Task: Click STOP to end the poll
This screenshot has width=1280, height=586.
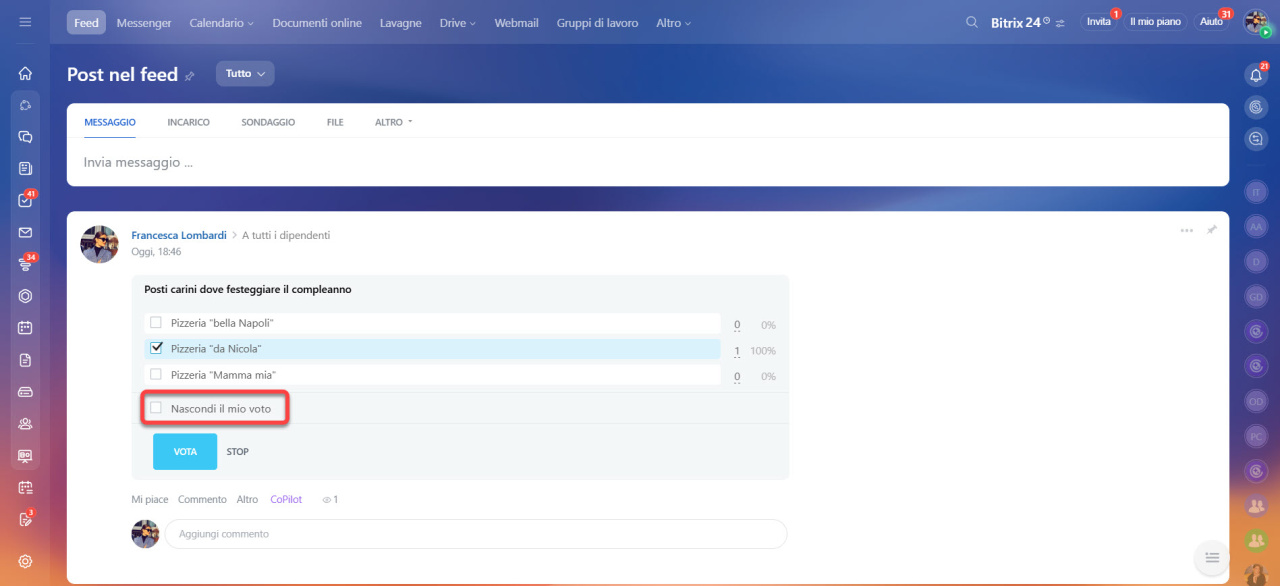Action: pyautogui.click(x=238, y=452)
